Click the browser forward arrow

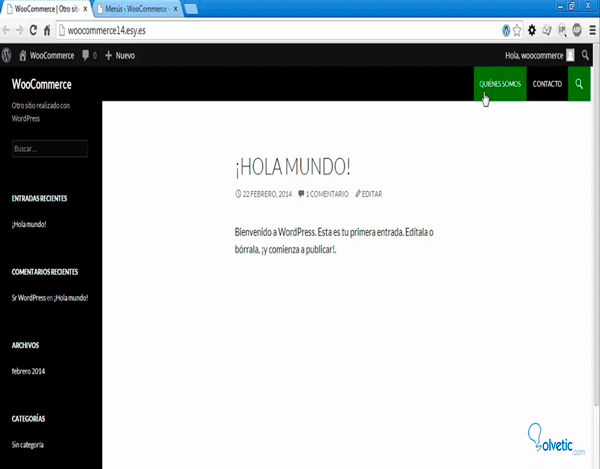click(x=20, y=30)
